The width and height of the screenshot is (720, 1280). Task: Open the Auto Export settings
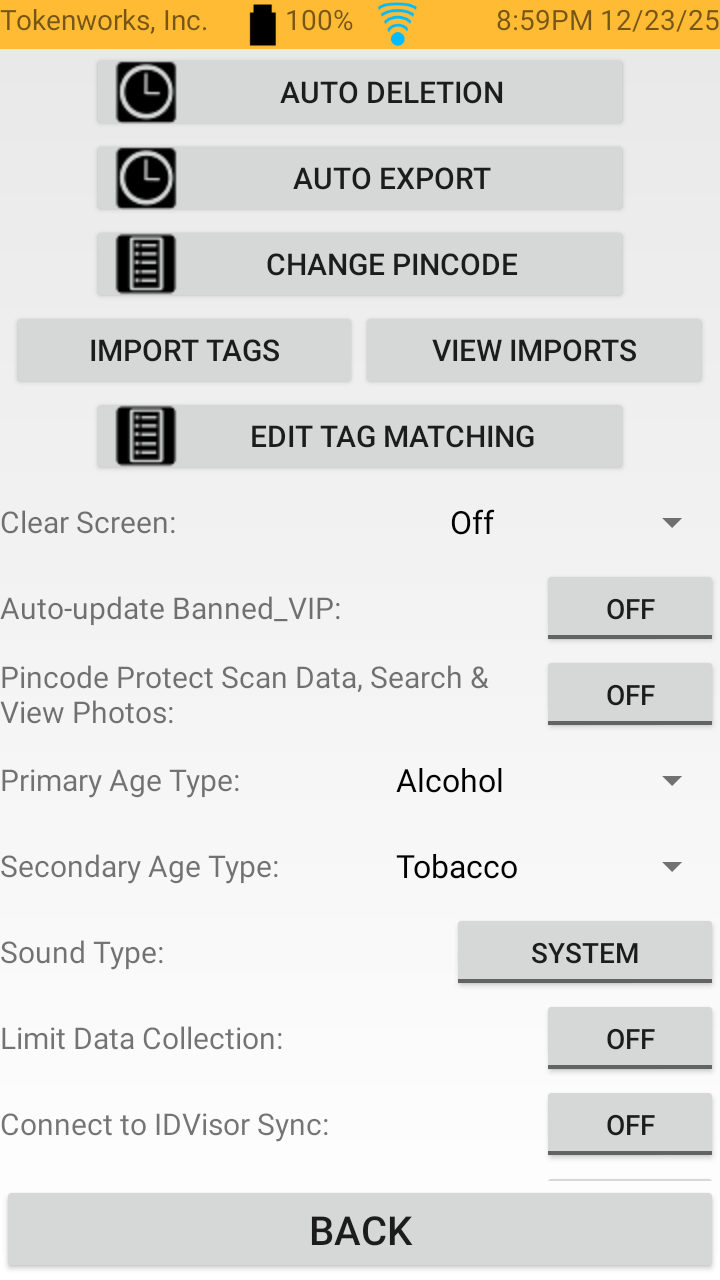pos(392,179)
